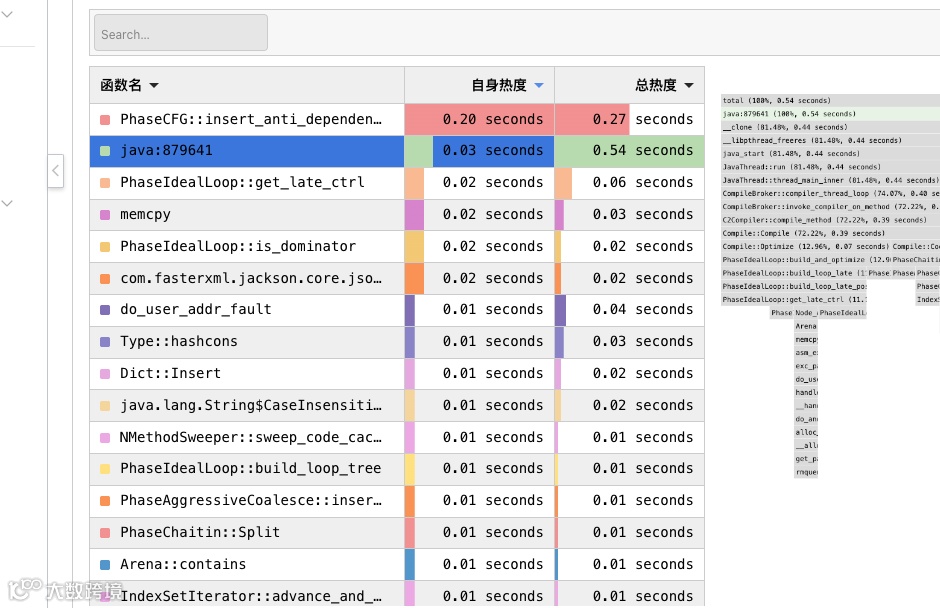Click the Search input field
940x608 pixels.
[x=180, y=33]
